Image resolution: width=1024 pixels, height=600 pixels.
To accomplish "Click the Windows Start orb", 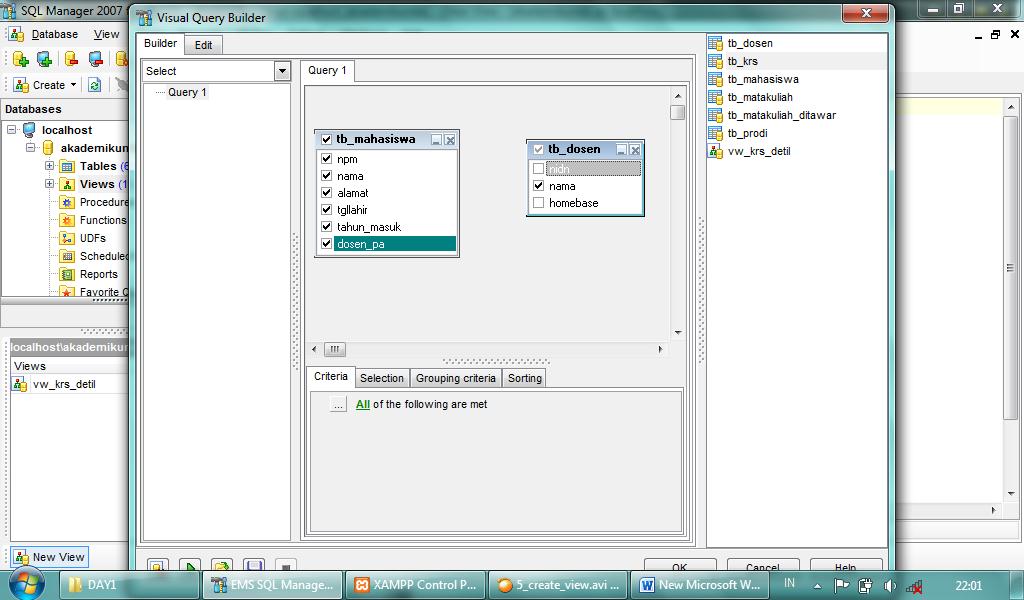I will (27, 584).
